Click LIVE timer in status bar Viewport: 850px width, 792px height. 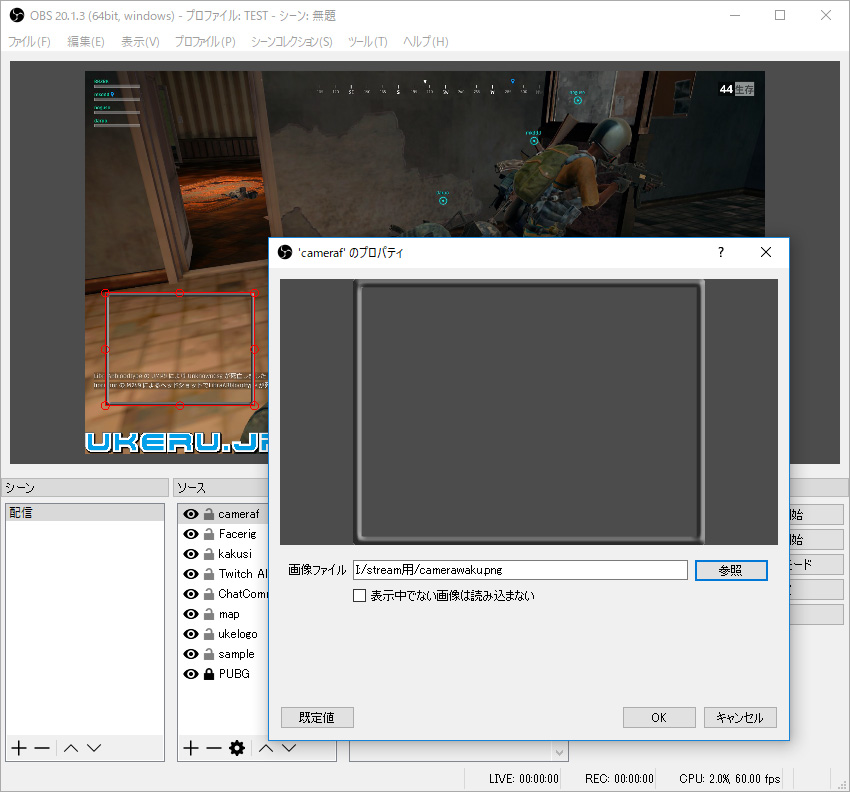click(x=524, y=779)
